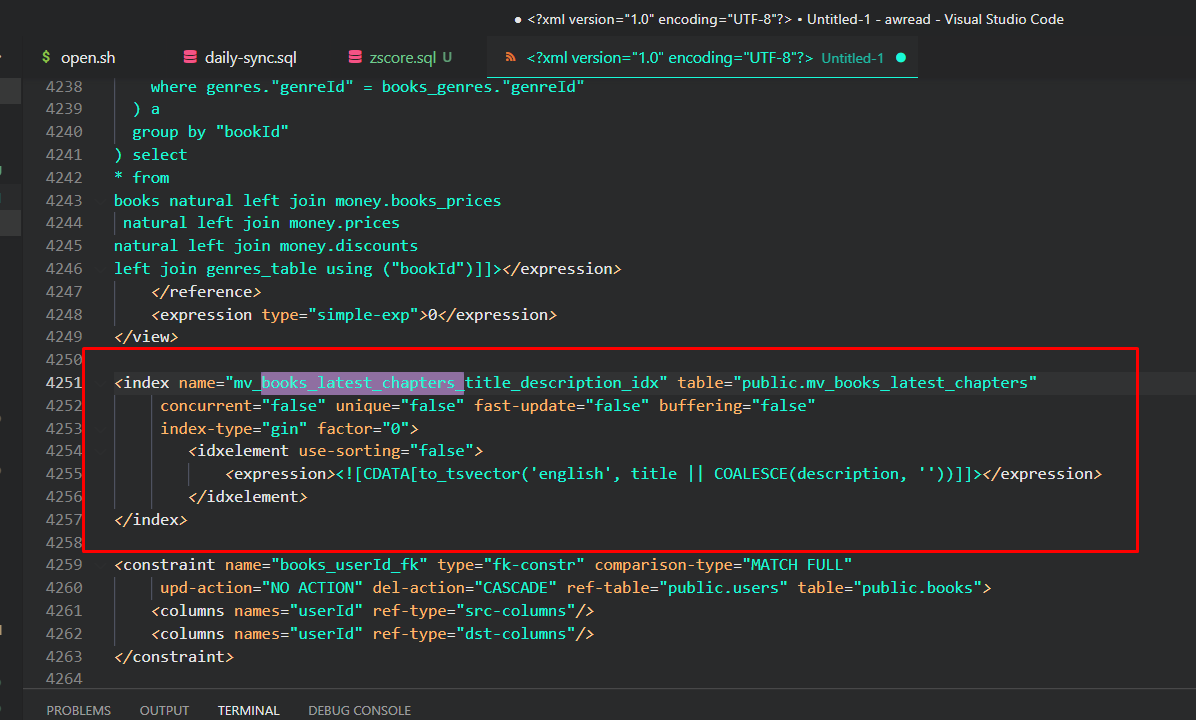Click the XML feed icon on Untitled-1 tab

click(513, 57)
